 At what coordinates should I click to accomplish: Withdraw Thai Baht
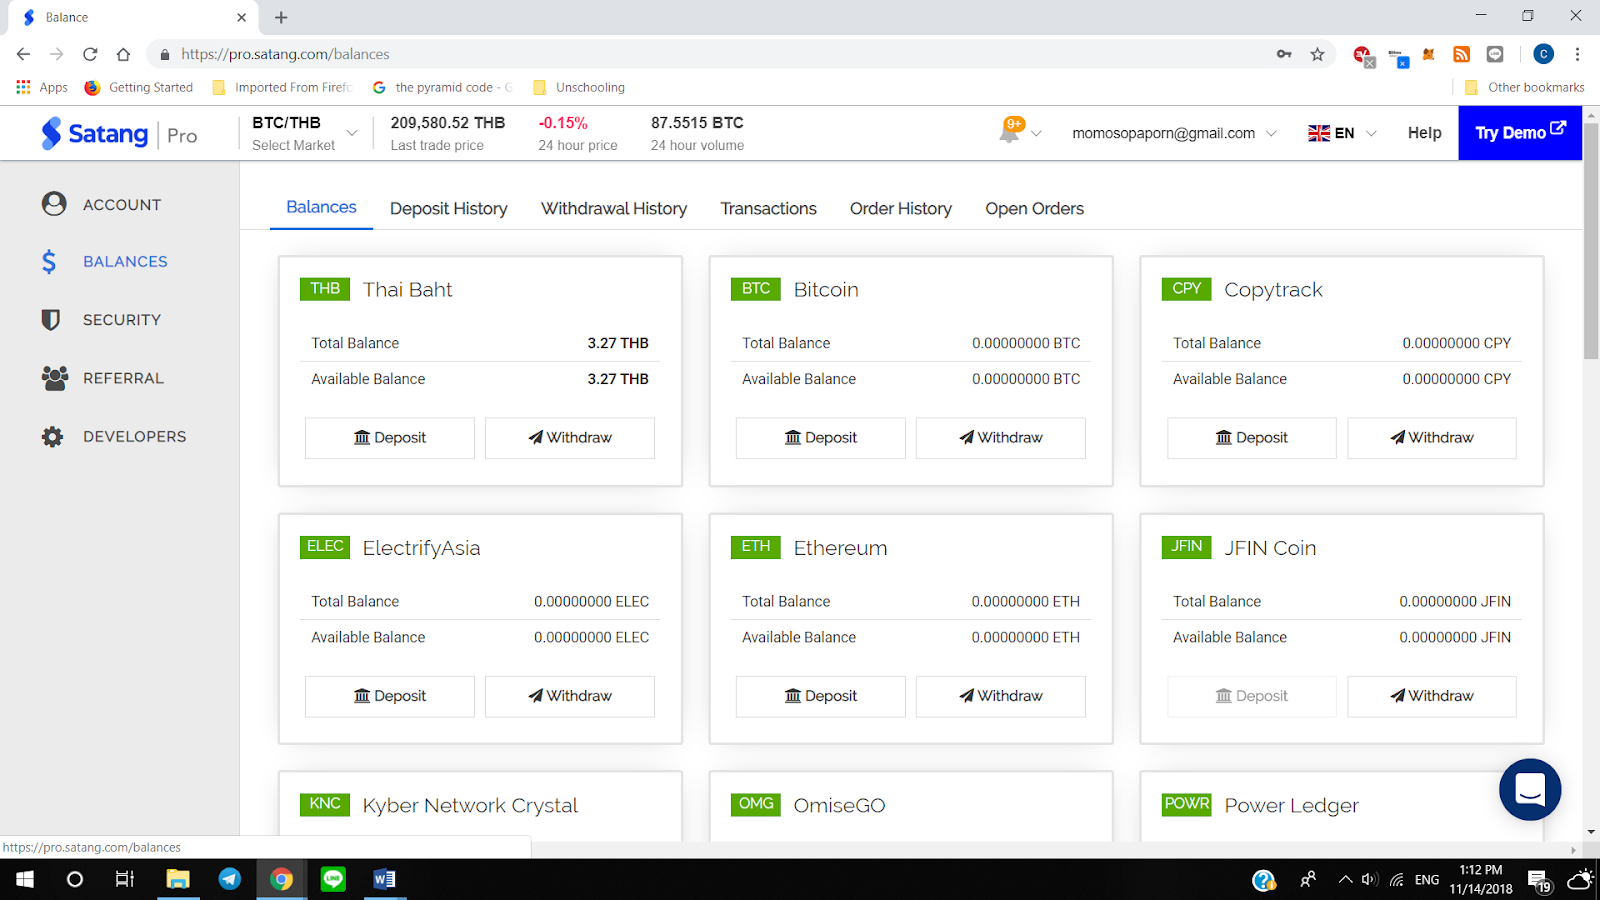coord(570,438)
